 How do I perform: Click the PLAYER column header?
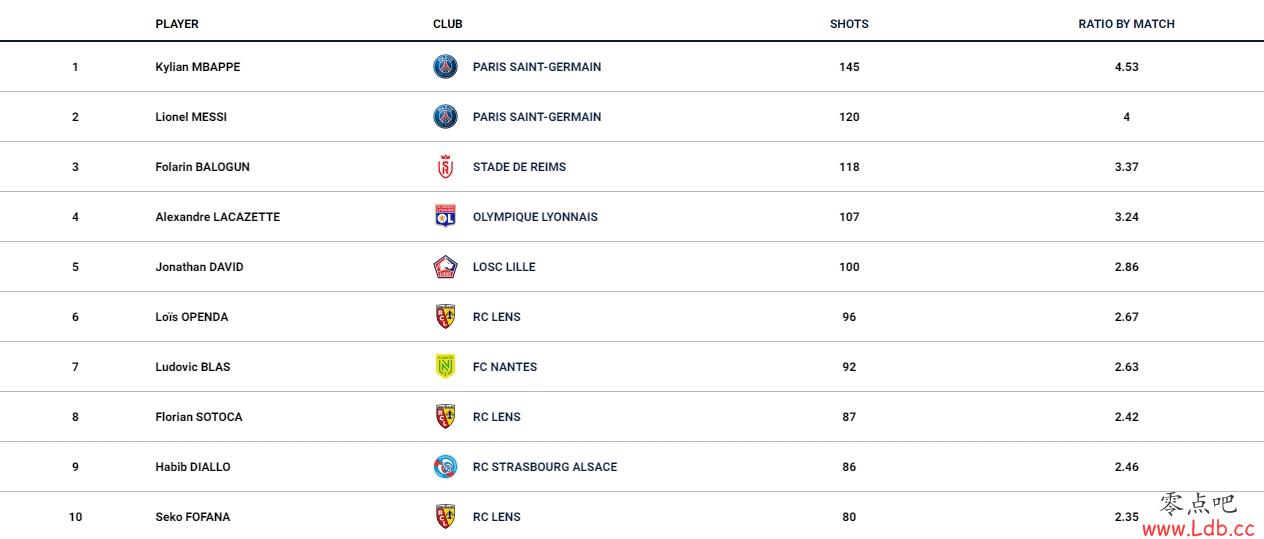(177, 24)
